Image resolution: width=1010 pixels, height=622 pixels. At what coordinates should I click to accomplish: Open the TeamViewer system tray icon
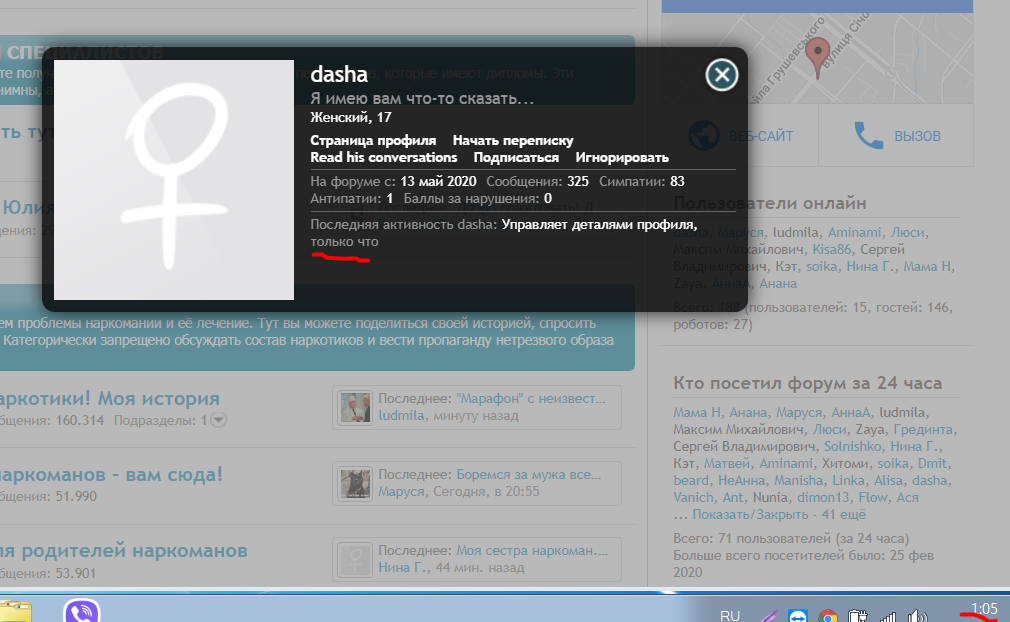click(x=797, y=610)
